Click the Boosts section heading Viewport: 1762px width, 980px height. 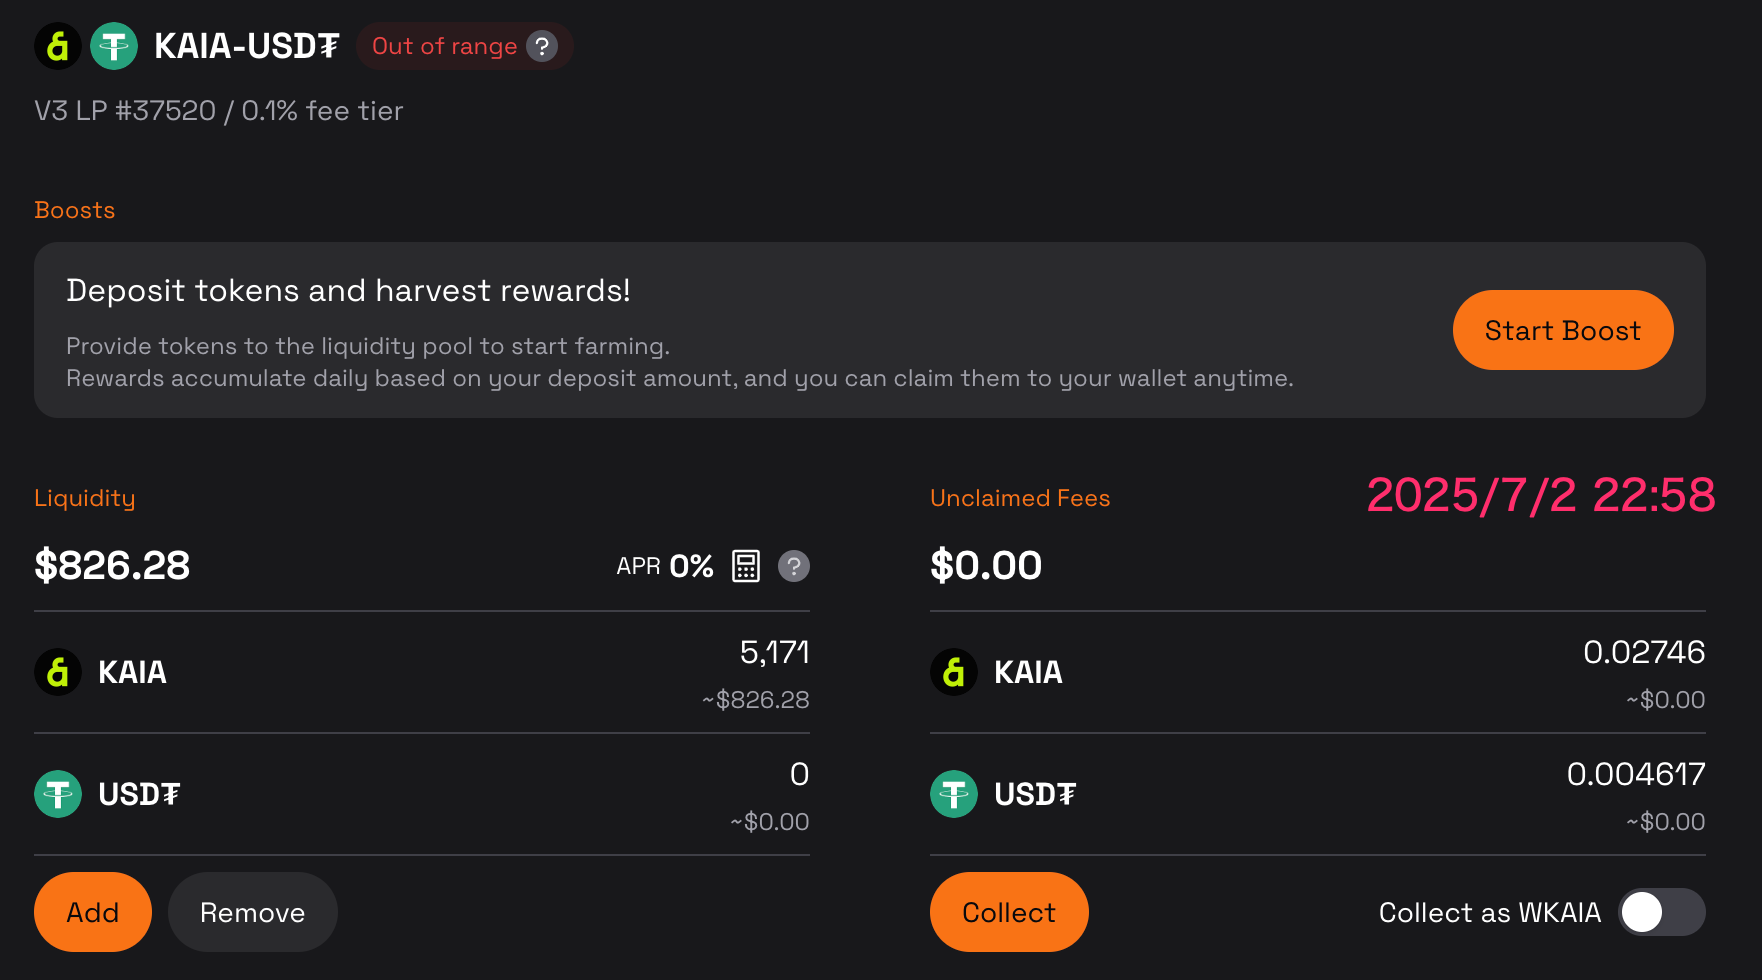click(75, 210)
